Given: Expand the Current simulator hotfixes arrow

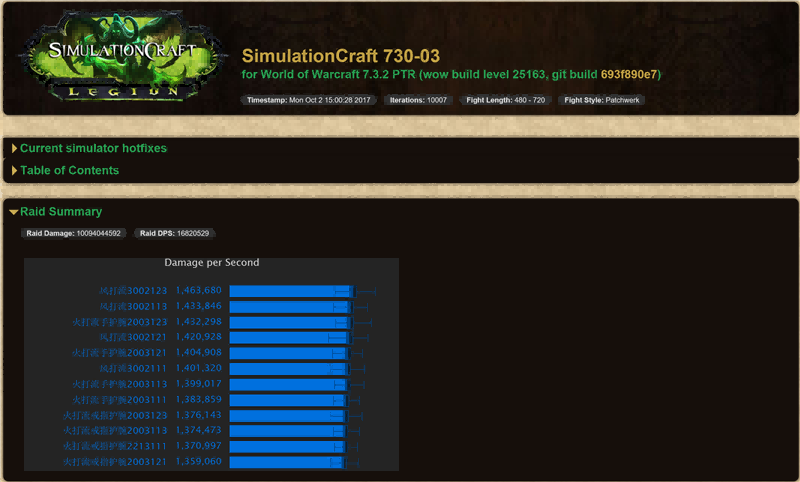Looking at the screenshot, I should [x=14, y=148].
